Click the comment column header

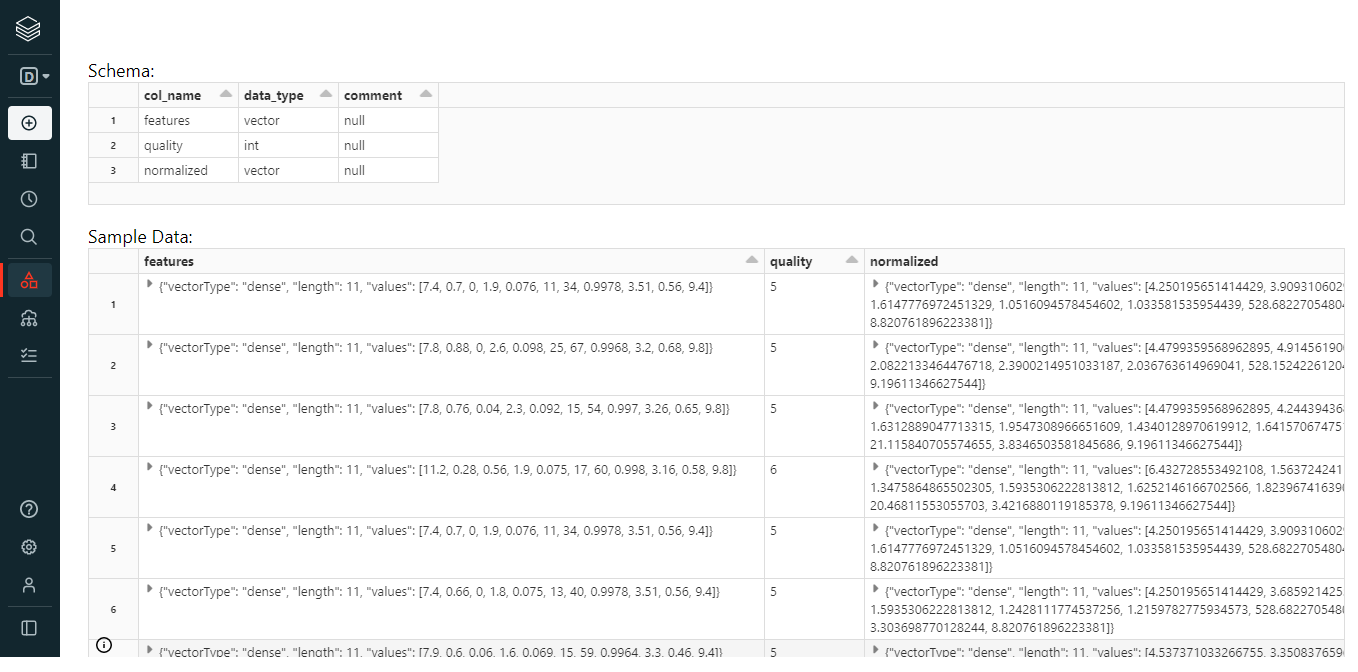click(x=388, y=95)
